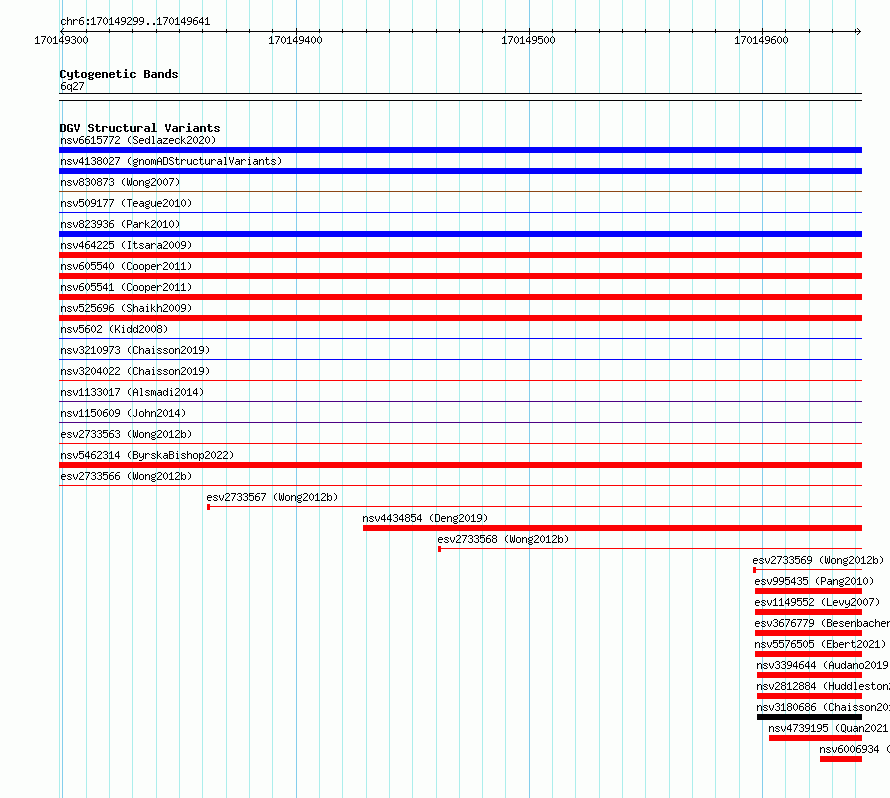Image resolution: width=890 pixels, height=798 pixels.
Task: Open the nsv5602 (Kidd2008) variant
Action: click(x=114, y=329)
